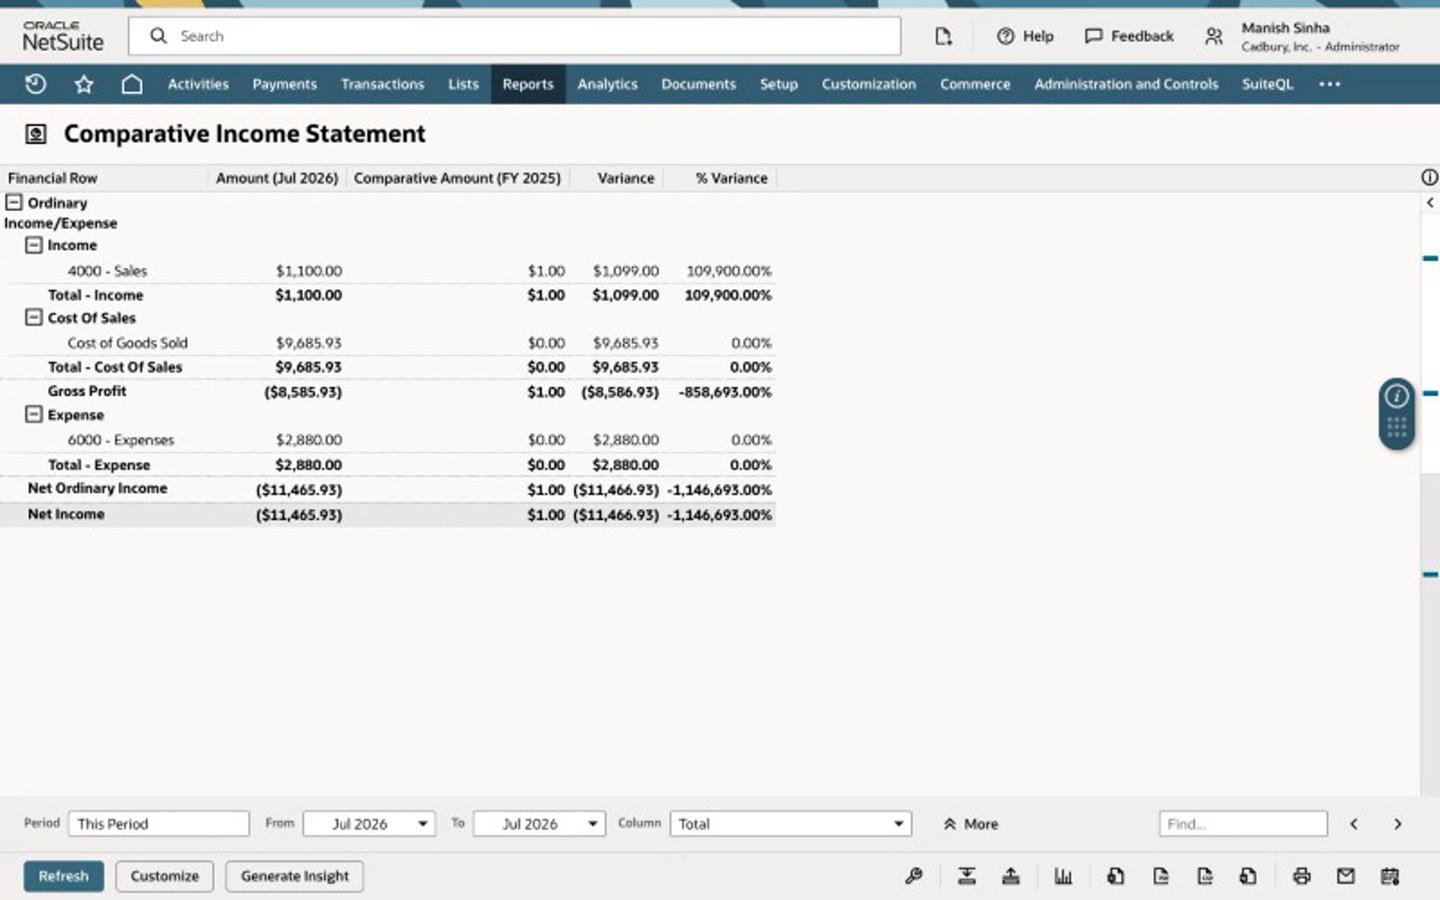Collapse the Income section
1440x900 pixels.
pos(33,245)
